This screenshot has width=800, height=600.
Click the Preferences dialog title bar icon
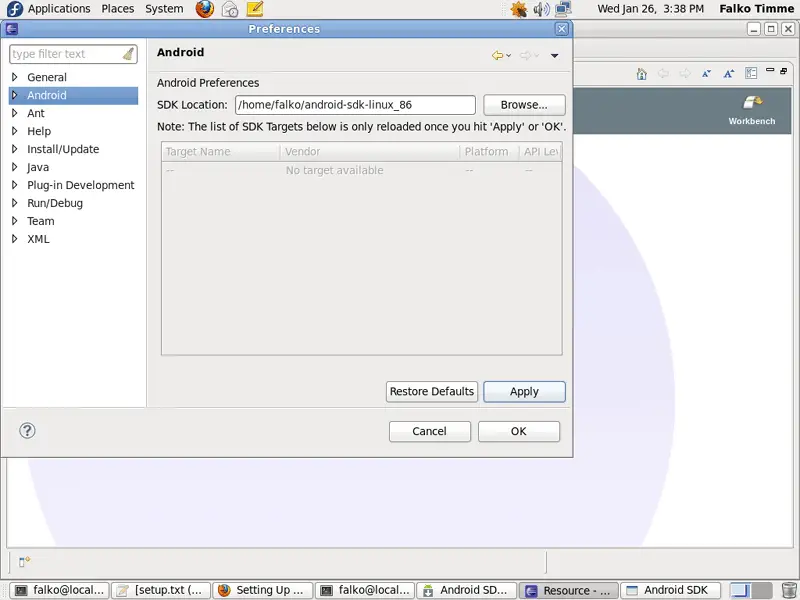click(x=12, y=29)
